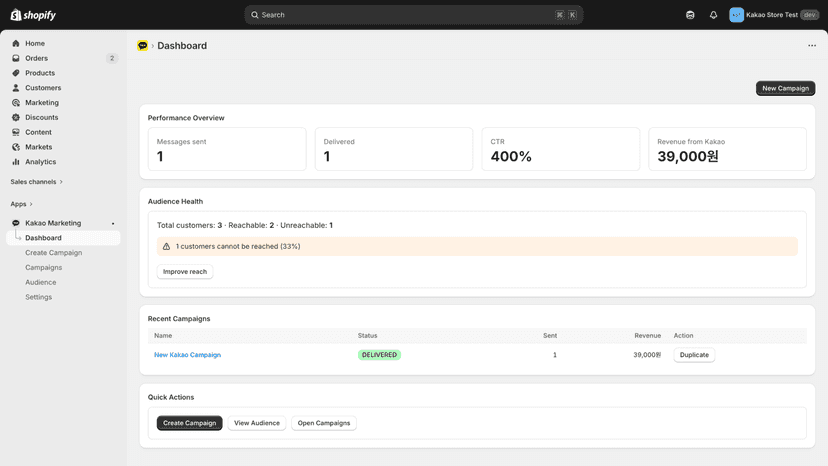Open Create Campaign in sidebar
The height and width of the screenshot is (466, 828).
(x=53, y=253)
